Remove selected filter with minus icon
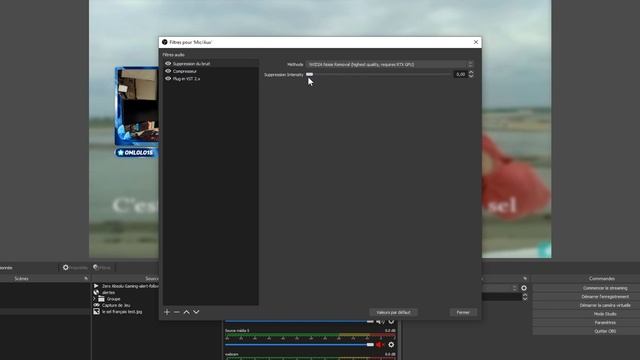Screen dimensions: 640x360 tap(177, 312)
